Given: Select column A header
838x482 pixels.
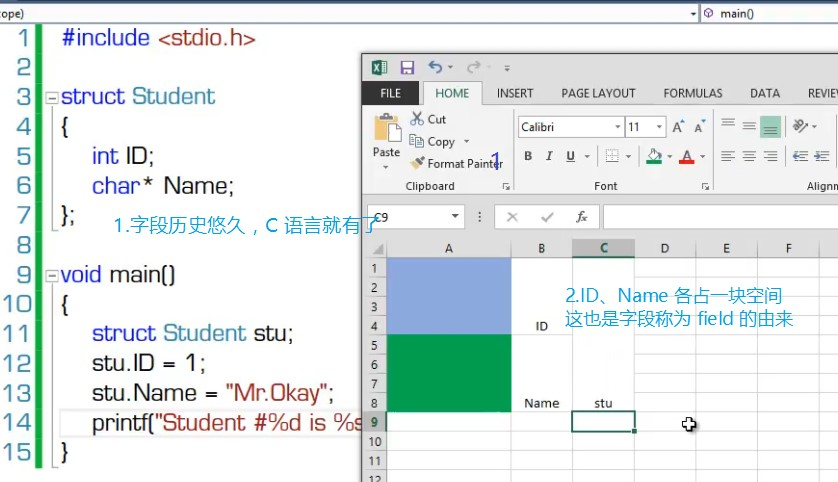Looking at the screenshot, I should point(448,248).
